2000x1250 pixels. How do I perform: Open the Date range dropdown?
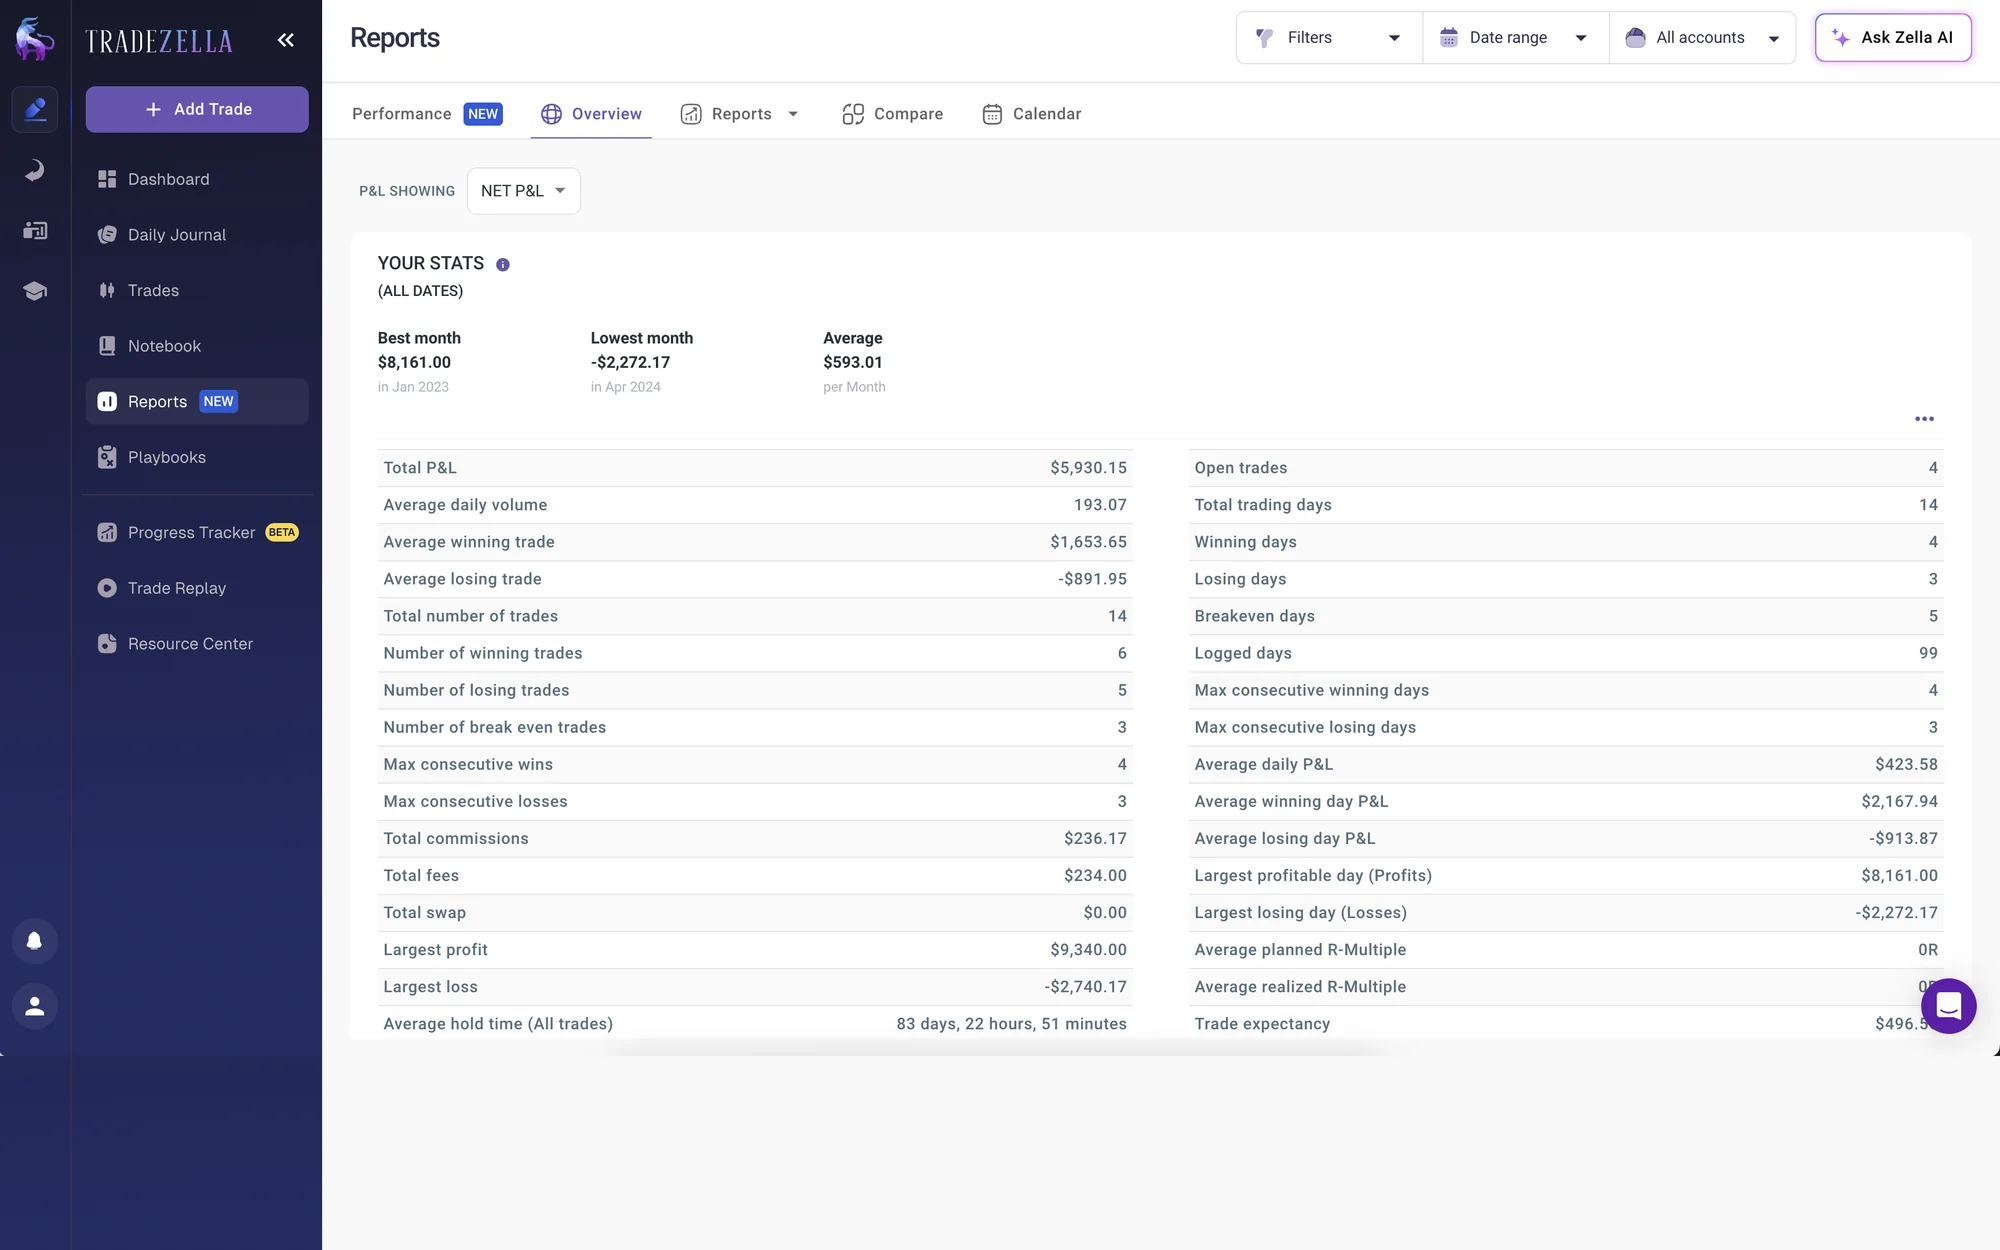pos(1515,38)
